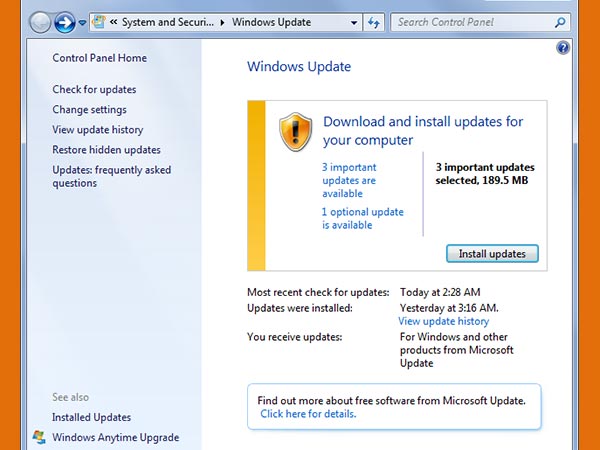Screen dimensions: 600x450
Task: Expand the address bar history dropdown
Action: tap(354, 23)
